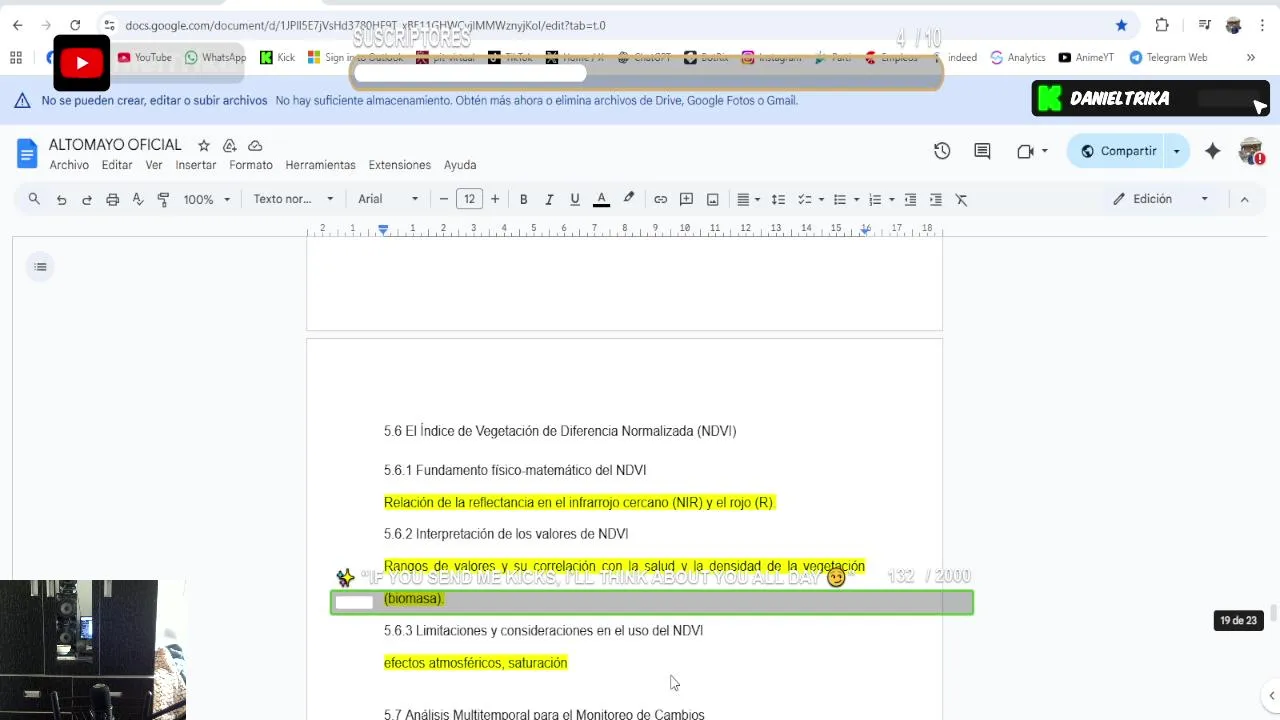
Task: Open the Gemini sparkle assistant
Action: 1212,151
